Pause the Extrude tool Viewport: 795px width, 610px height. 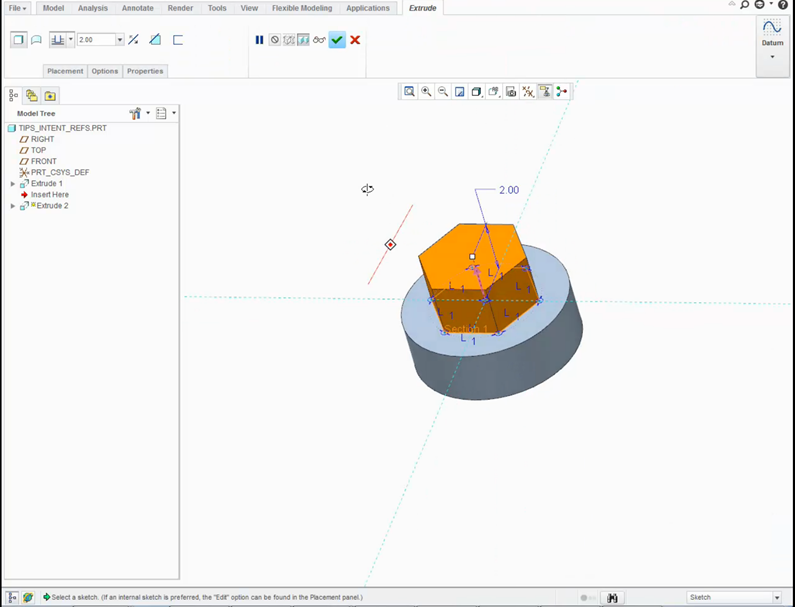259,40
